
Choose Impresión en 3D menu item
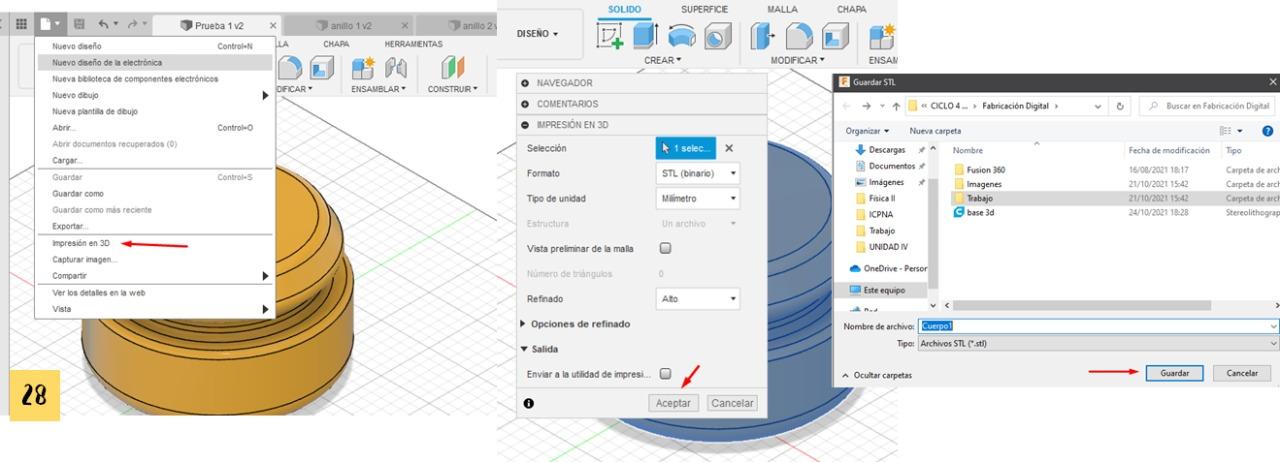point(81,243)
